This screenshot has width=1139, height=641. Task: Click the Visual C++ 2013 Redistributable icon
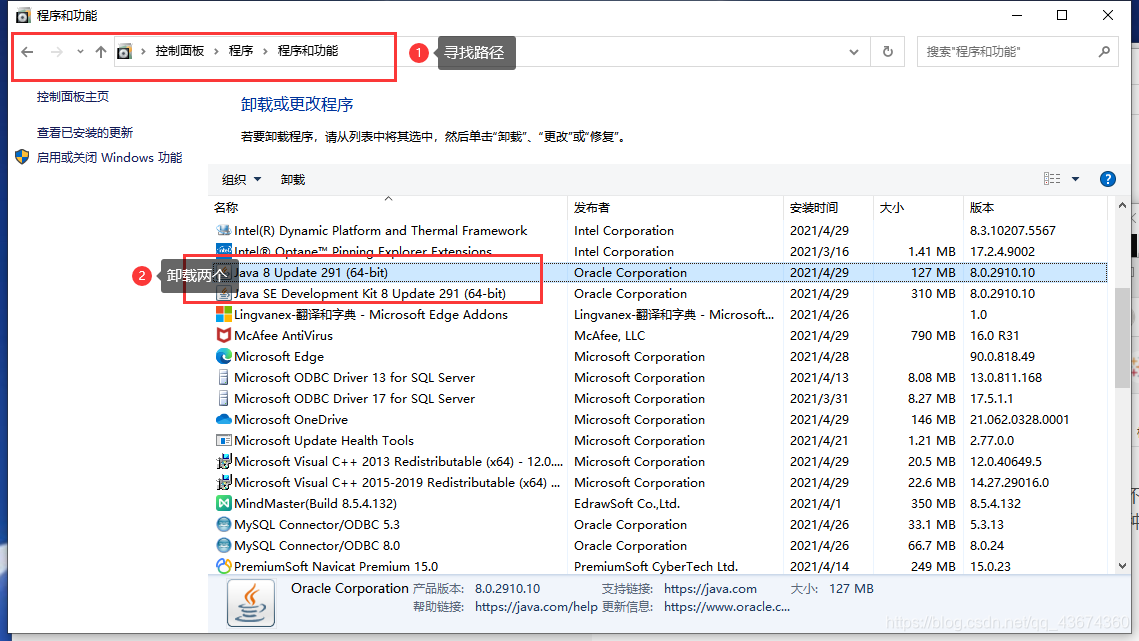click(x=224, y=461)
